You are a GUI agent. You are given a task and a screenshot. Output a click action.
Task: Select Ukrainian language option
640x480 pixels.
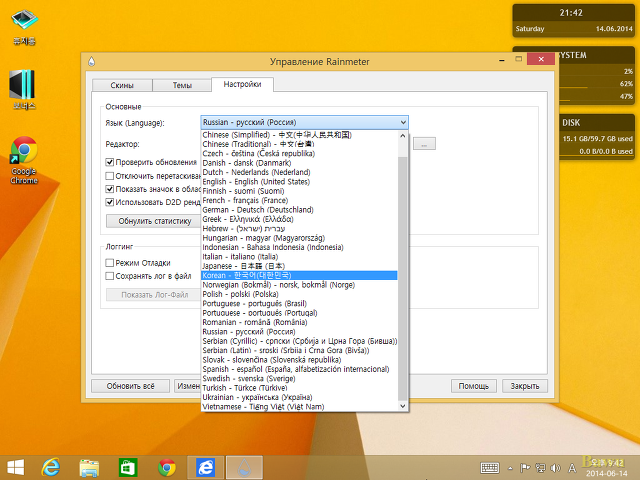click(299, 397)
